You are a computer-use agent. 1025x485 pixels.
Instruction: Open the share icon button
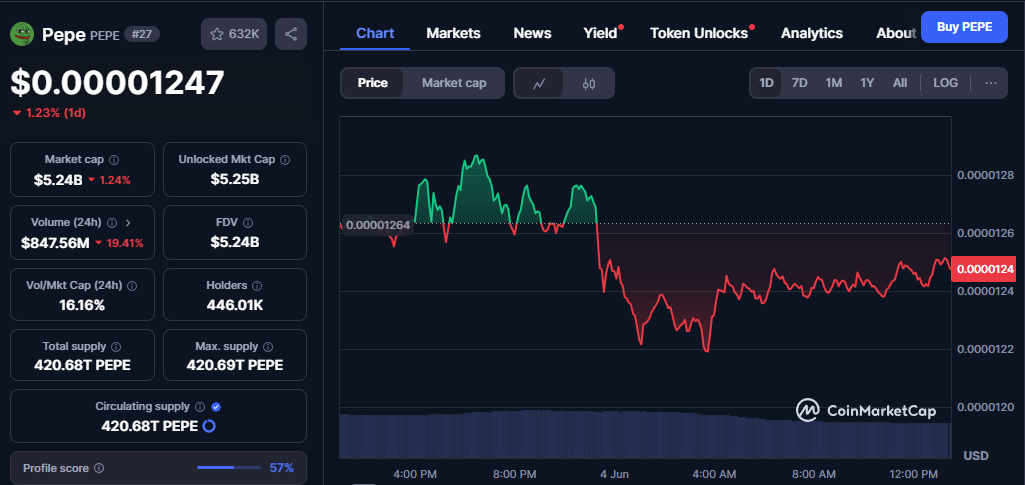[291, 34]
